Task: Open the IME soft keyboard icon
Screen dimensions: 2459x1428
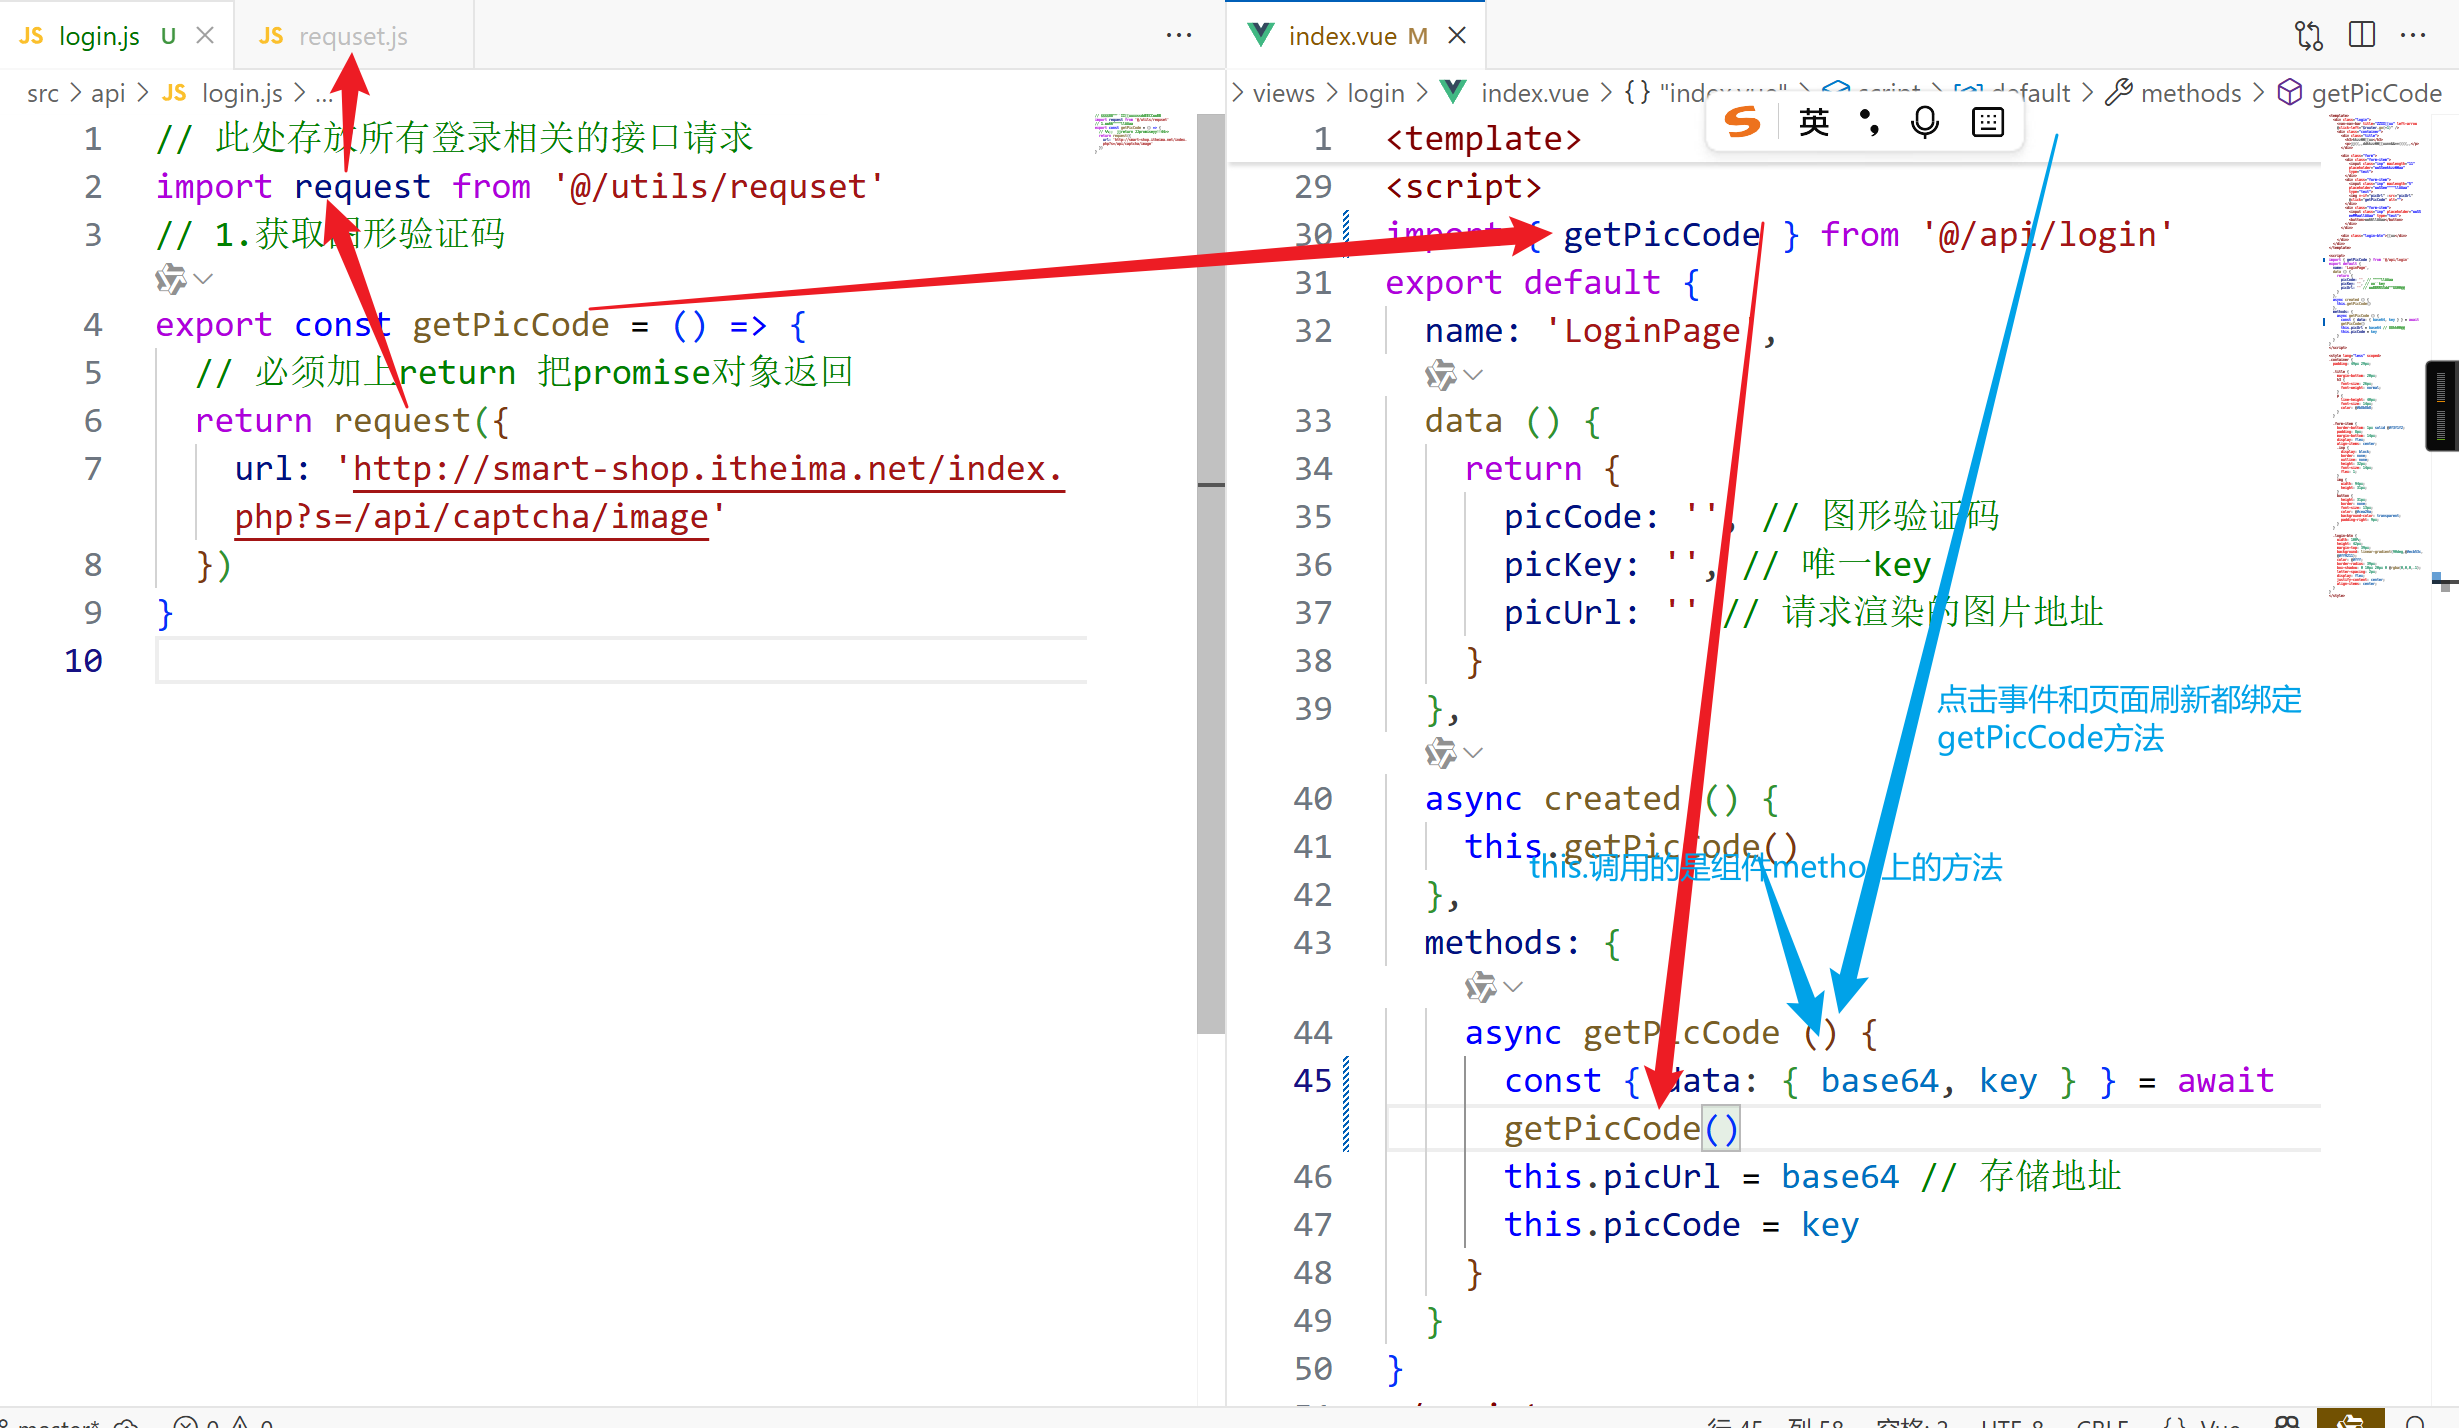Action: (1988, 122)
